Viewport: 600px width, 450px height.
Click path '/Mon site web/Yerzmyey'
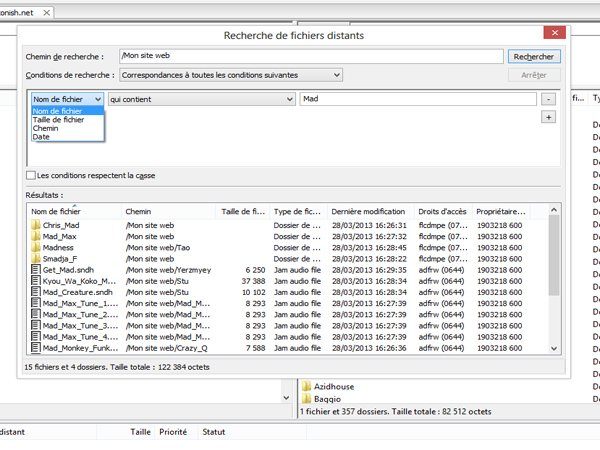(x=168, y=270)
